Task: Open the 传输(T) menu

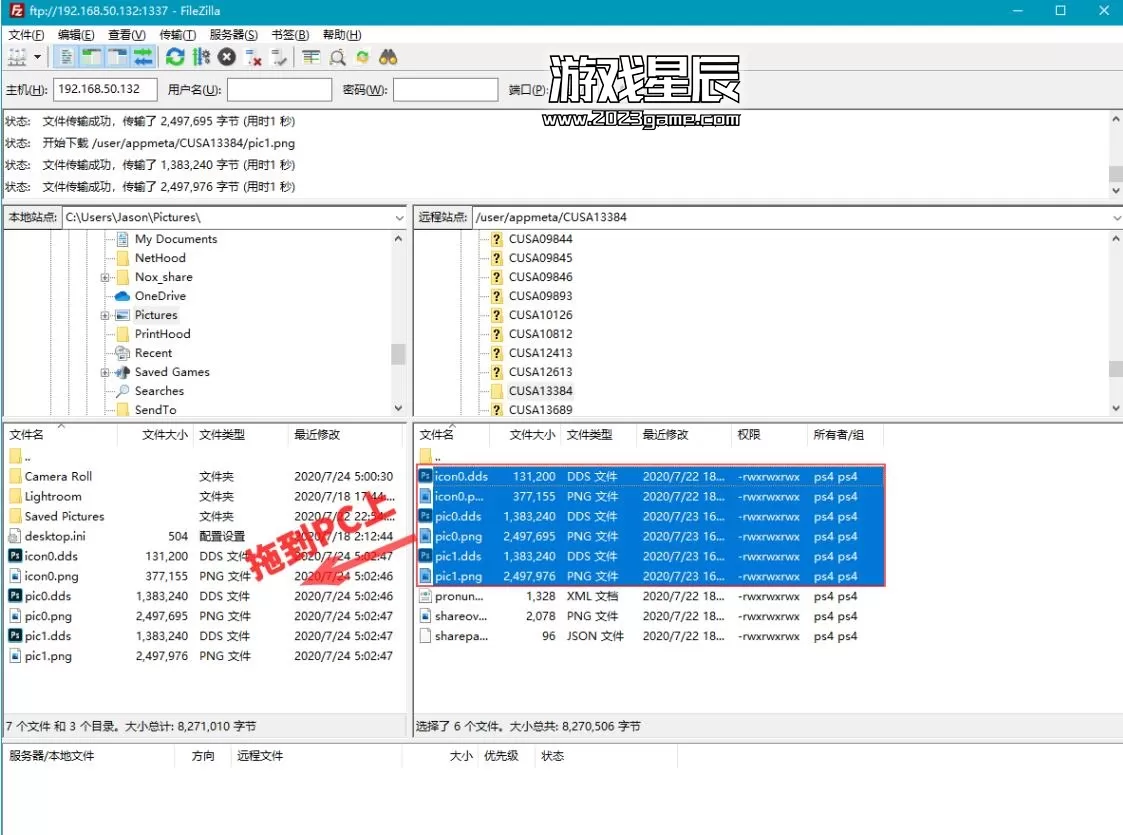Action: click(177, 35)
